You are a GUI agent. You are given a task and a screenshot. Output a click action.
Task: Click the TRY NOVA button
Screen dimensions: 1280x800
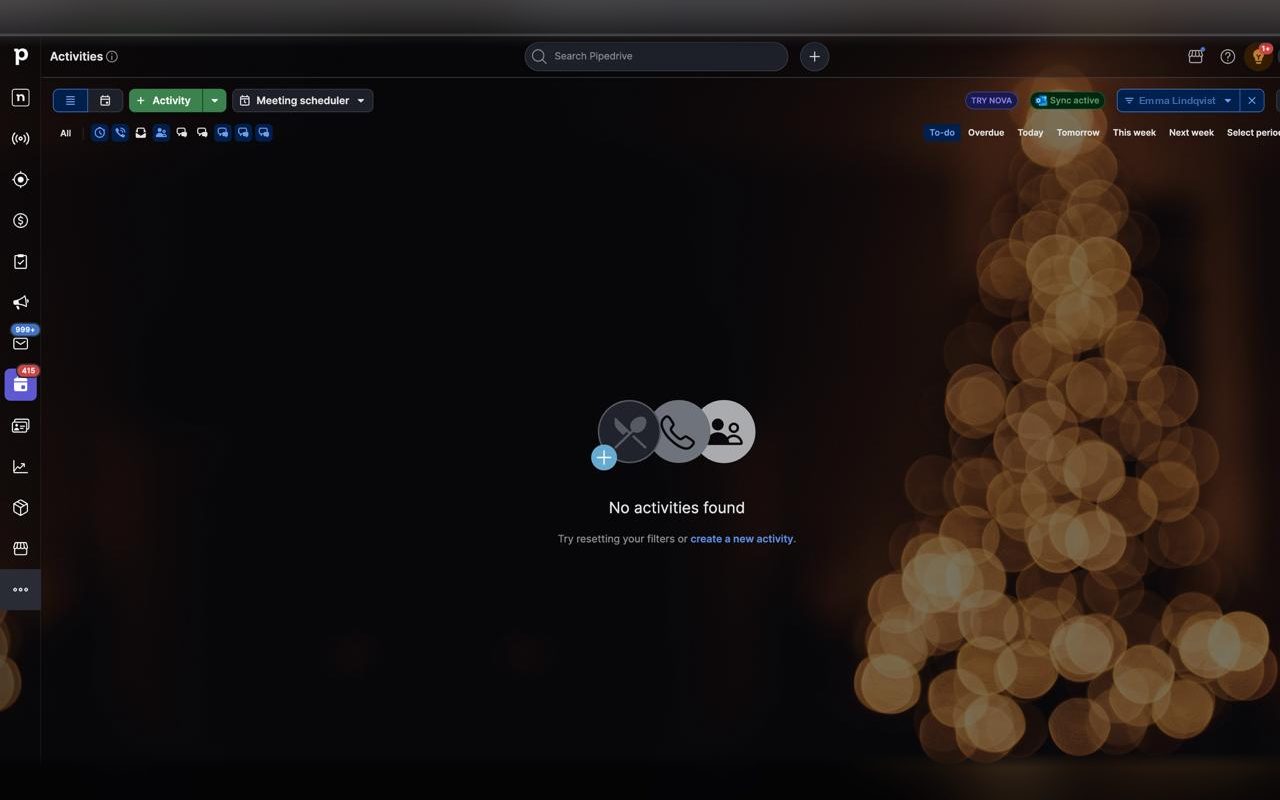(991, 101)
